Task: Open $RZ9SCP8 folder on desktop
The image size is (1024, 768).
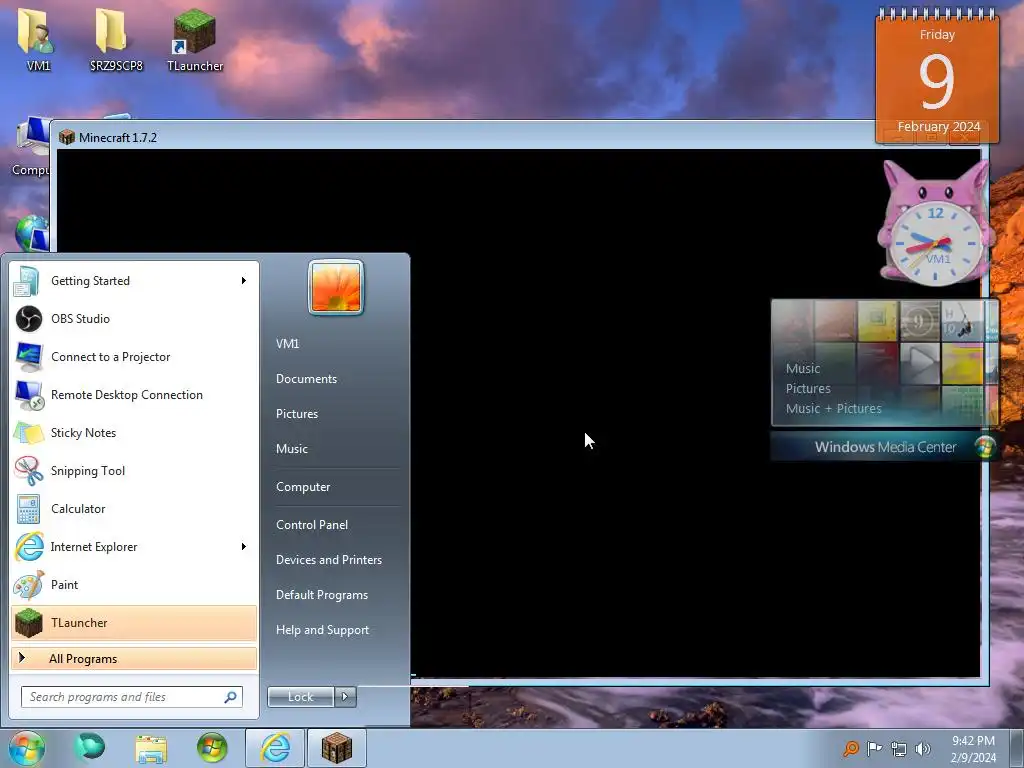Action: 116,39
